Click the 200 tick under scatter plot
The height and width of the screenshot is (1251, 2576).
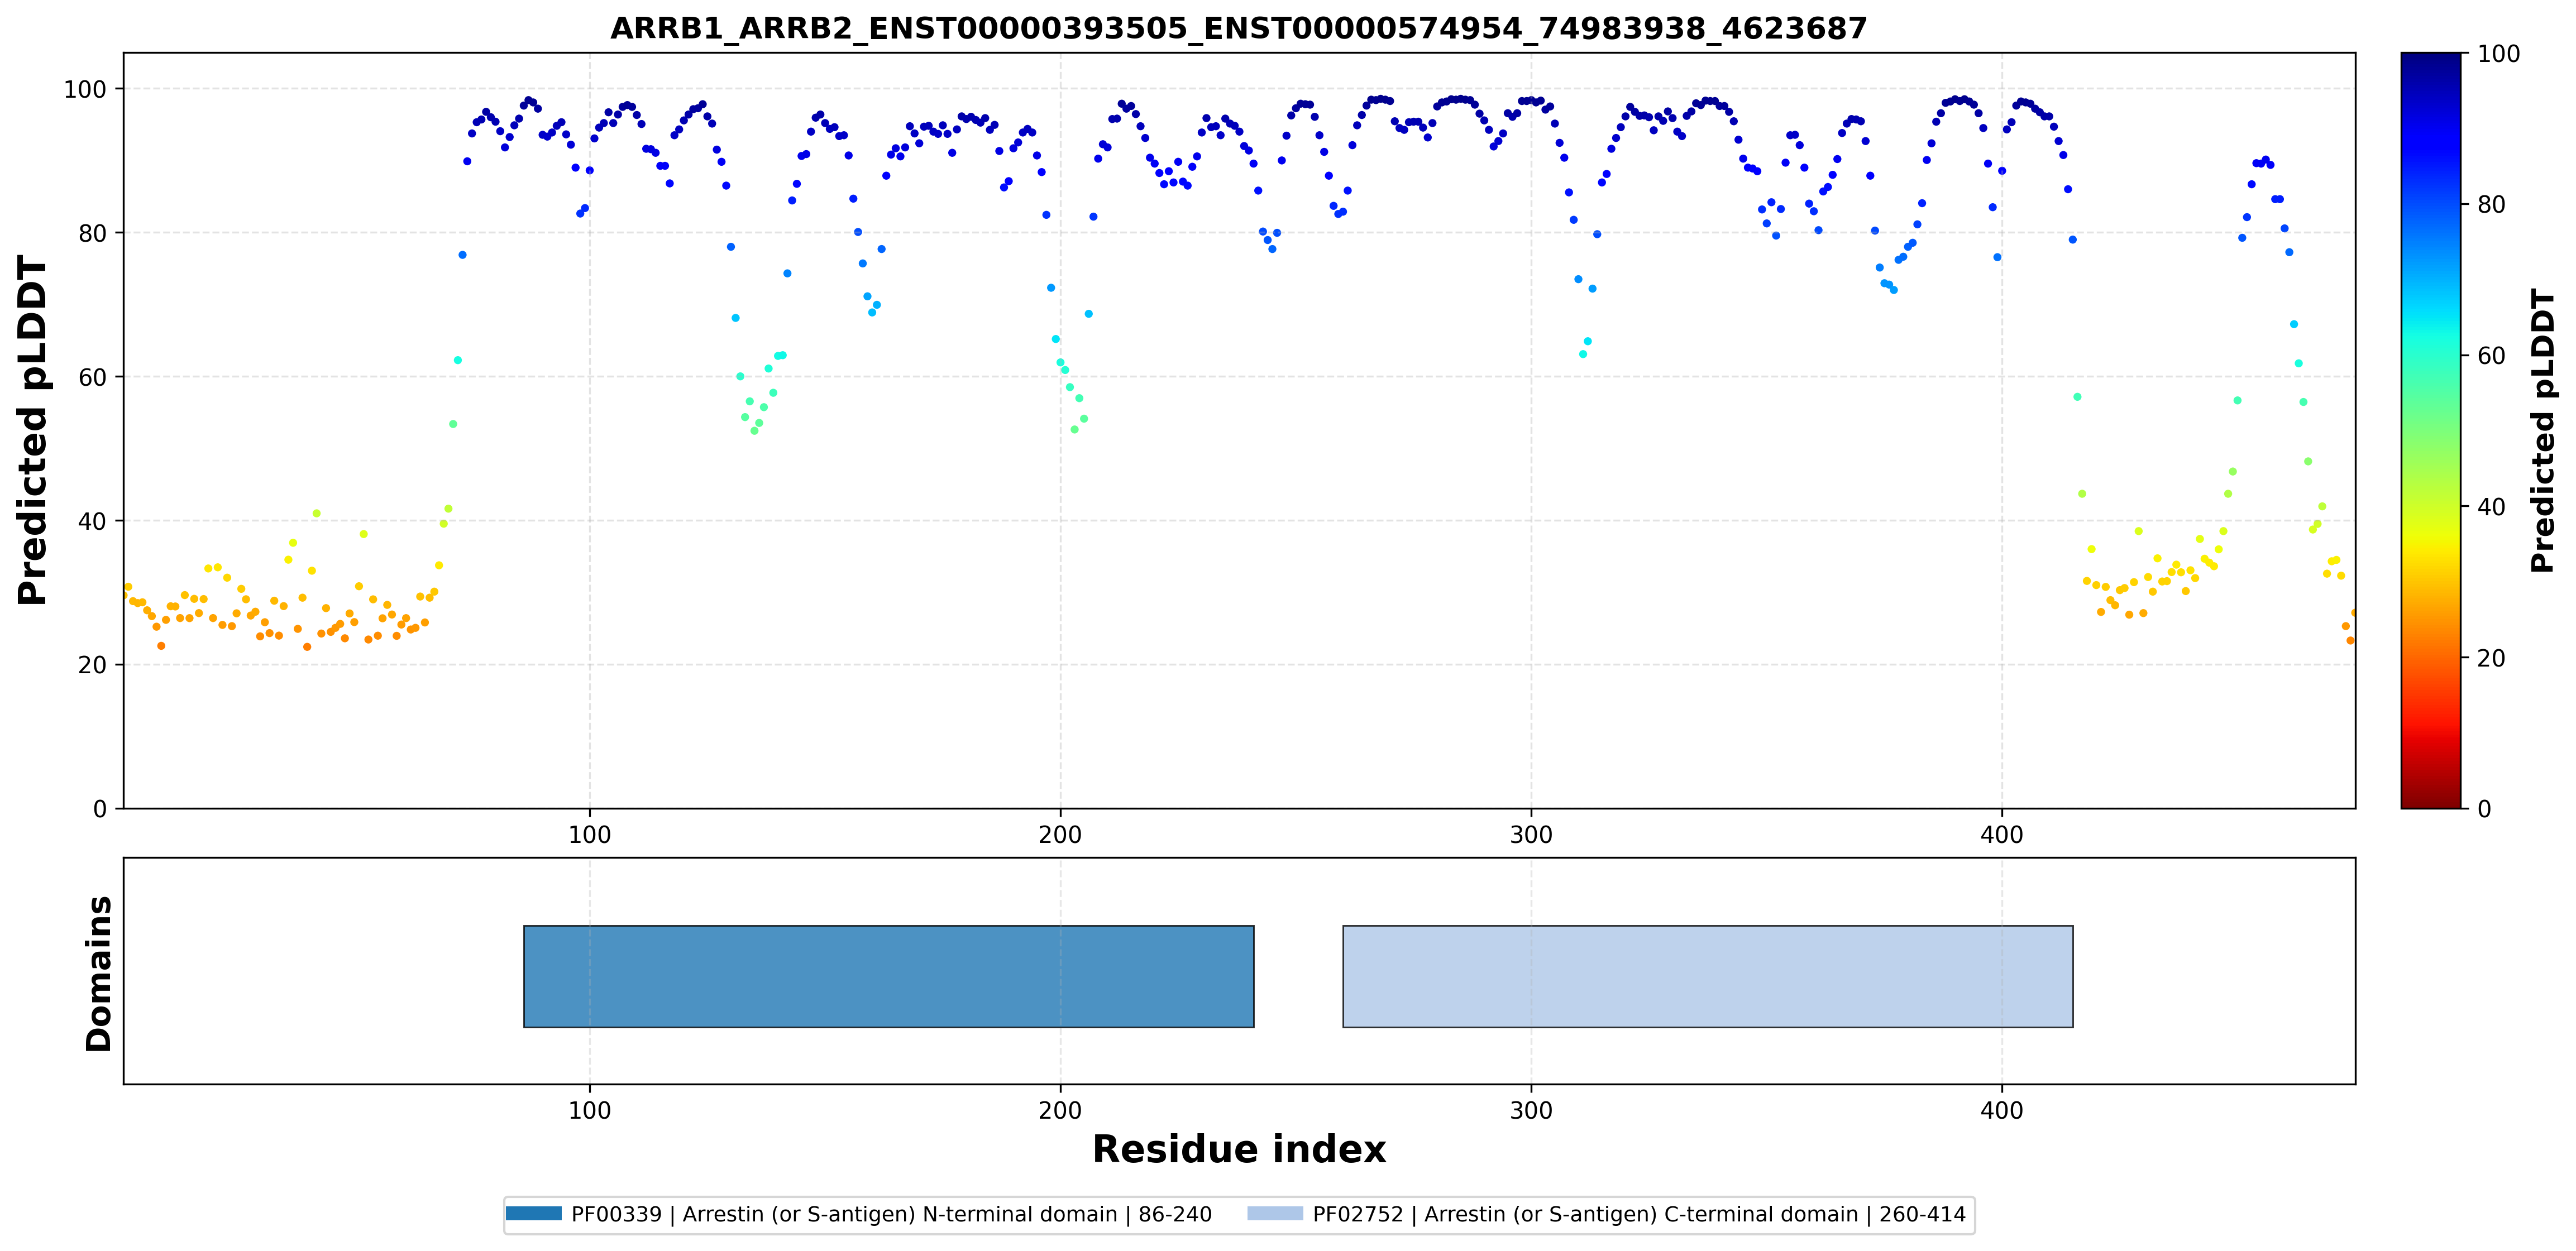tap(1060, 834)
